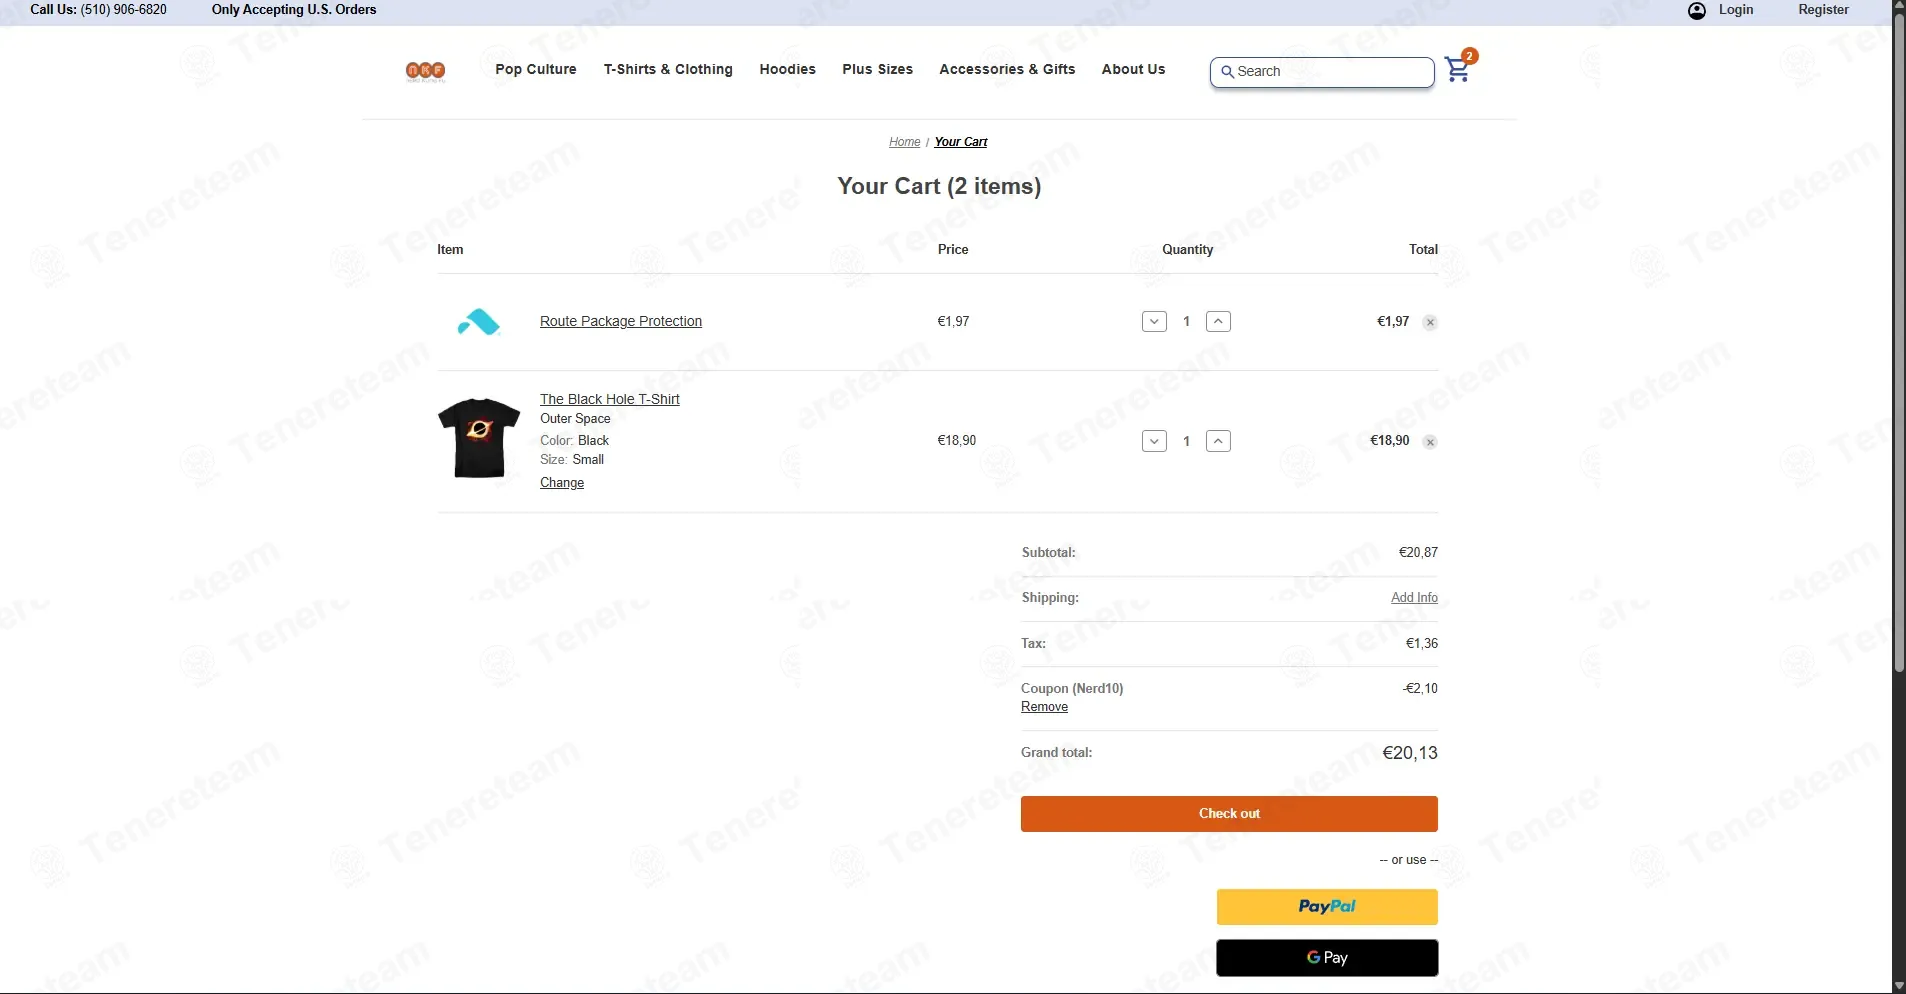Viewport: 1906px width, 994px height.
Task: Open Accessories & Gifts menu
Action: tap(1007, 69)
